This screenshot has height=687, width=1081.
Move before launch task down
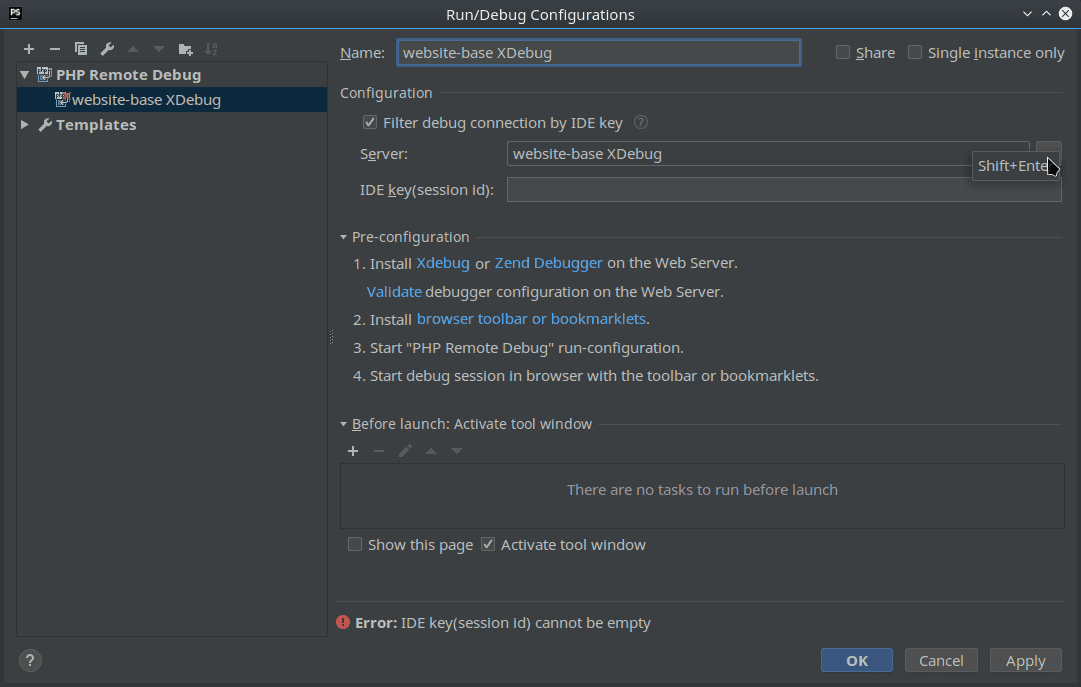click(x=457, y=451)
